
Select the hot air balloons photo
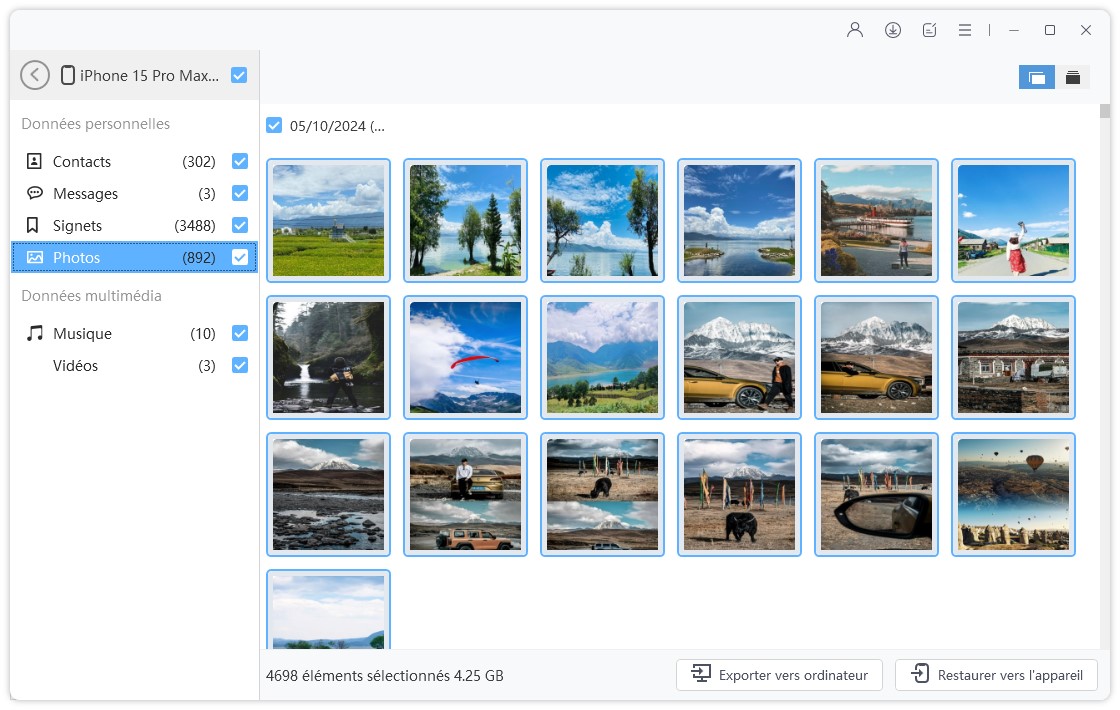tap(1014, 494)
